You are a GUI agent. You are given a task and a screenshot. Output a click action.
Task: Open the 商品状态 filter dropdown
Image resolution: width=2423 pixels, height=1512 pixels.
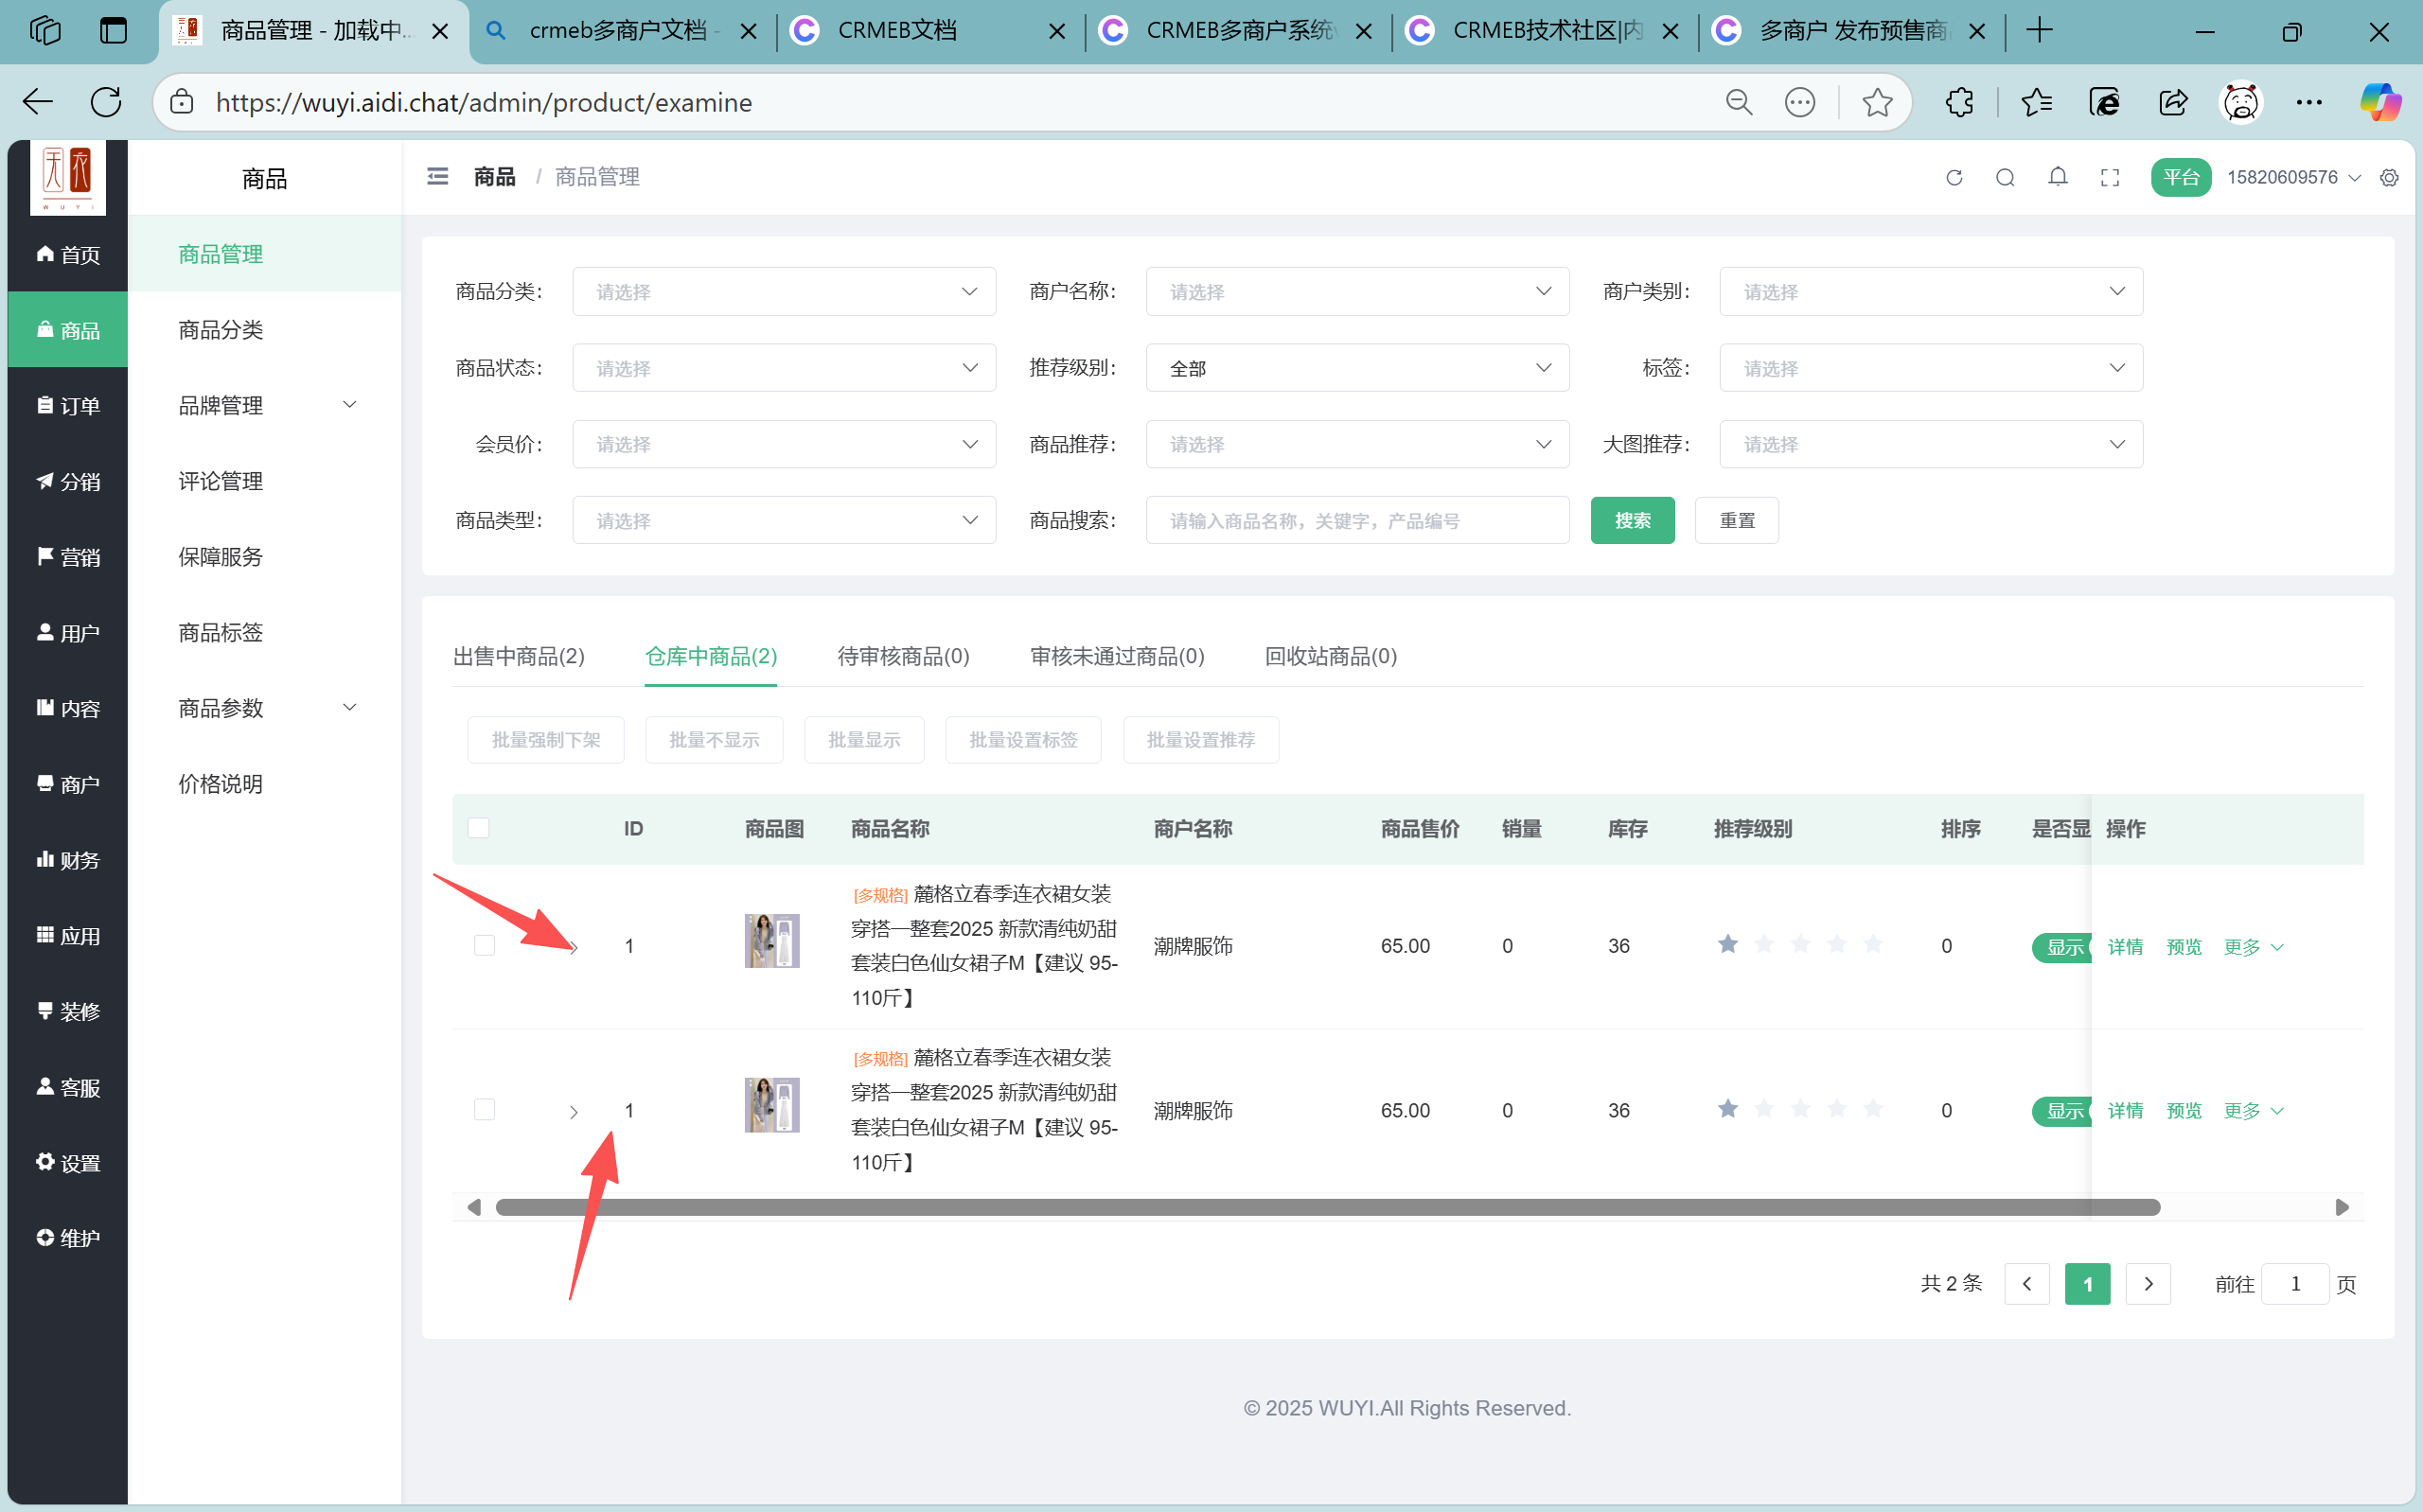[x=784, y=368]
